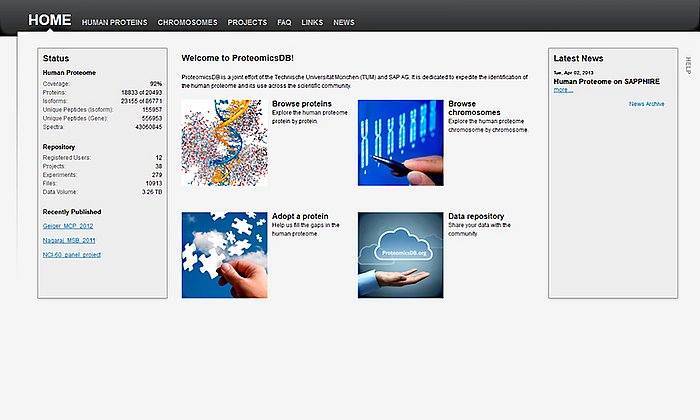Open NCI-60_panel_project link

tap(71, 254)
